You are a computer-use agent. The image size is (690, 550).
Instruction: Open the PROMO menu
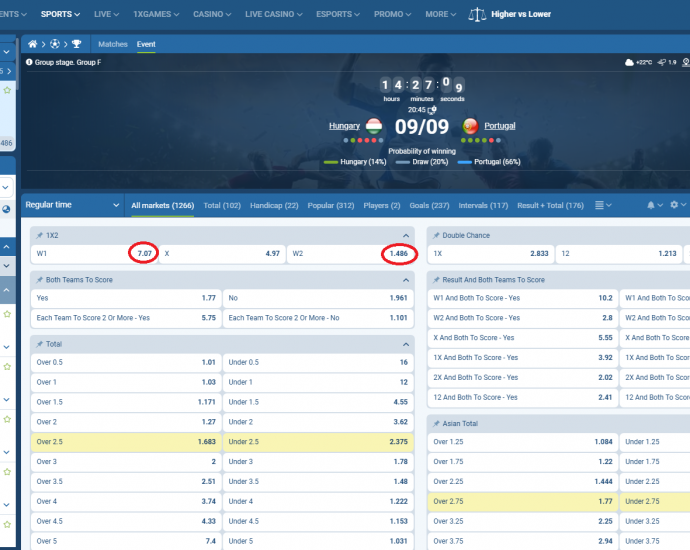click(x=392, y=14)
